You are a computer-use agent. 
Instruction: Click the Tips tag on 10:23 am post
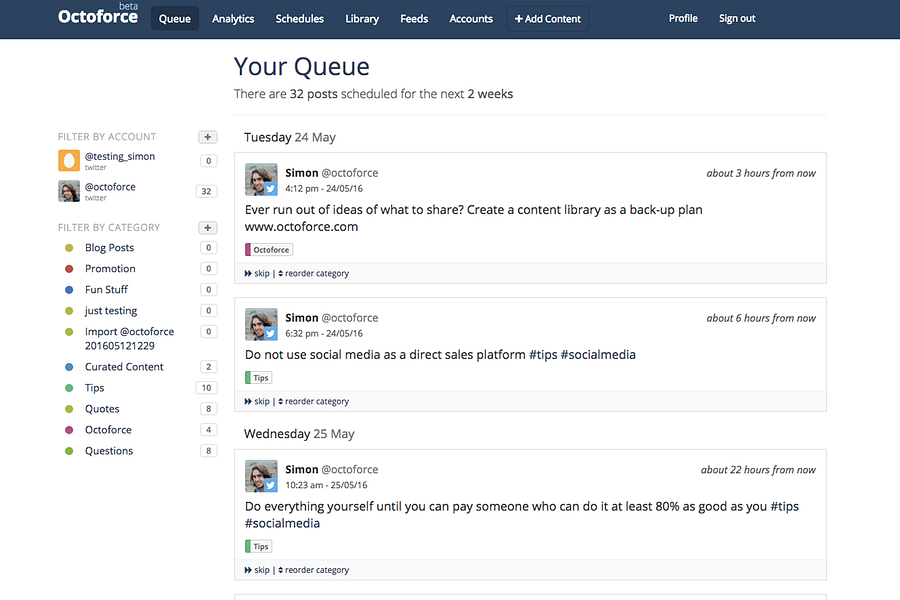[x=258, y=547]
